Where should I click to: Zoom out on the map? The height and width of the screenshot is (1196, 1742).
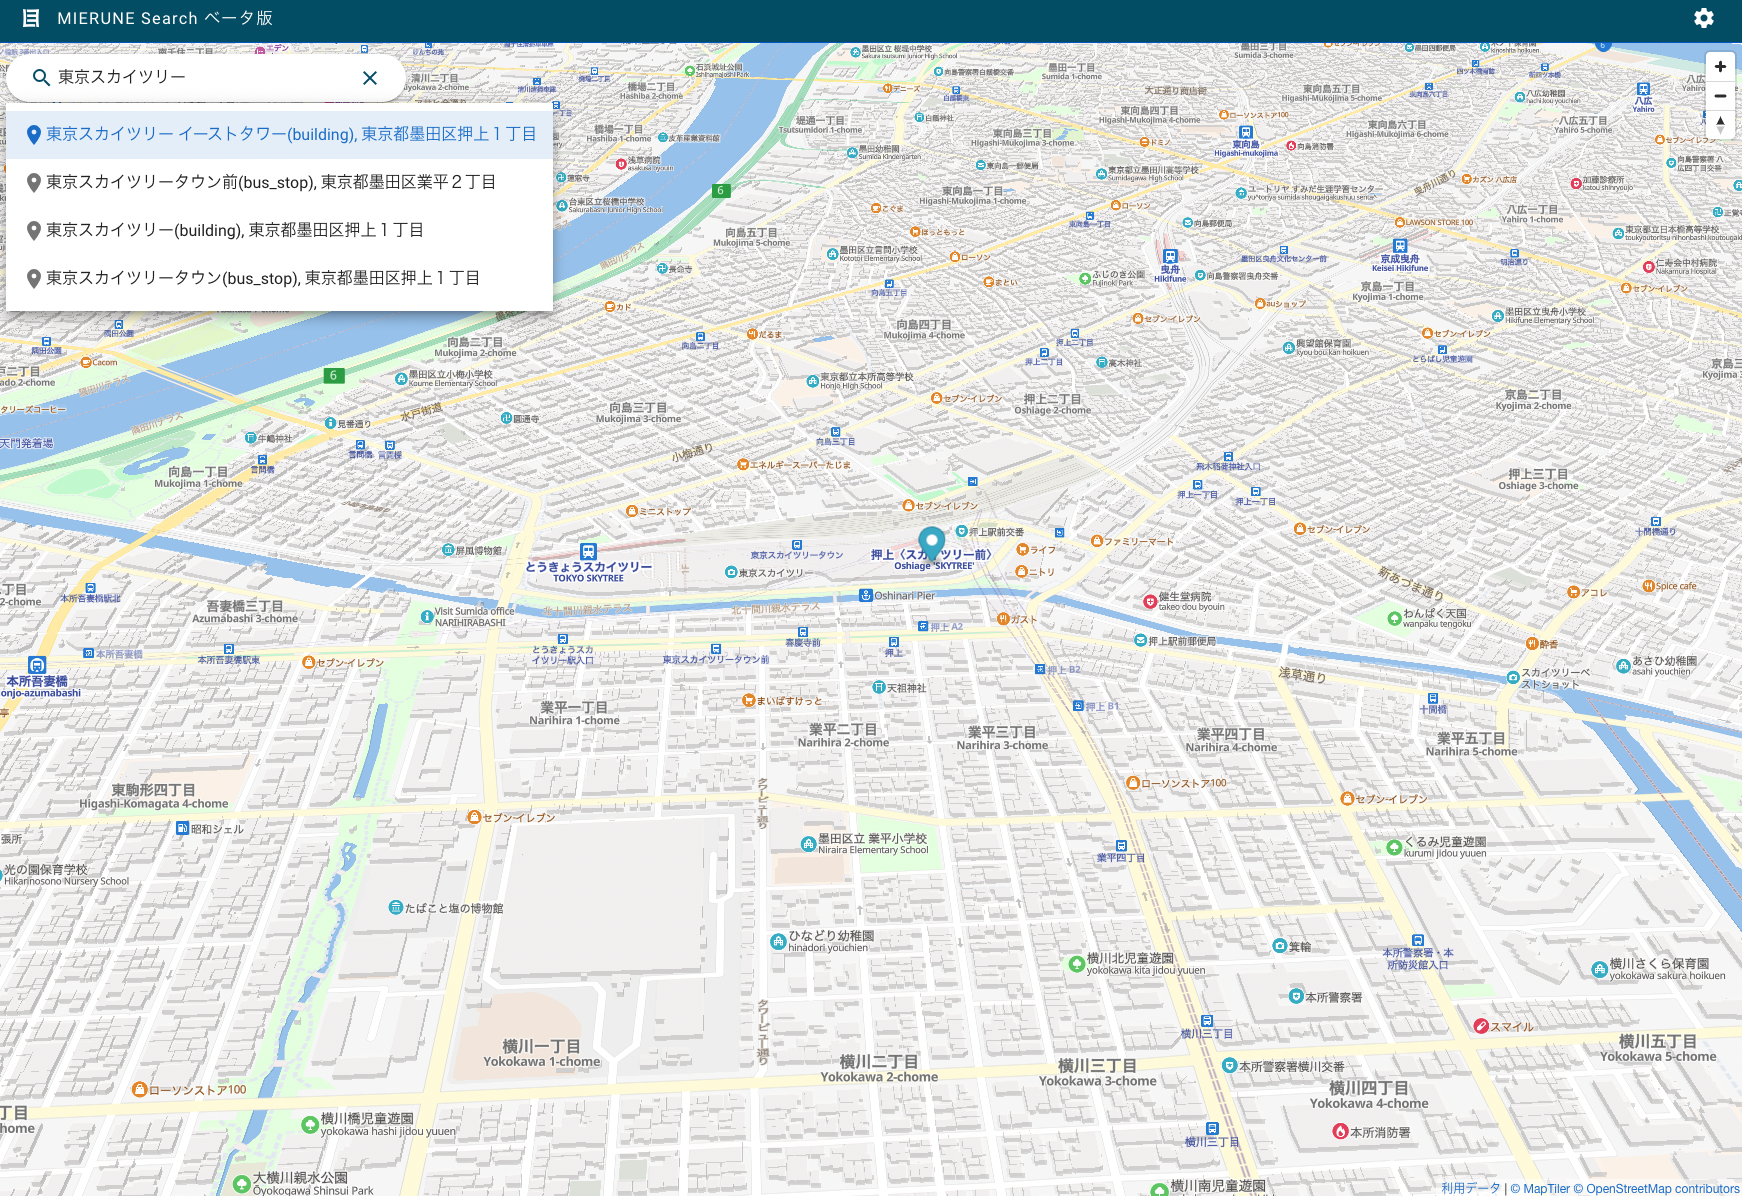(x=1720, y=96)
